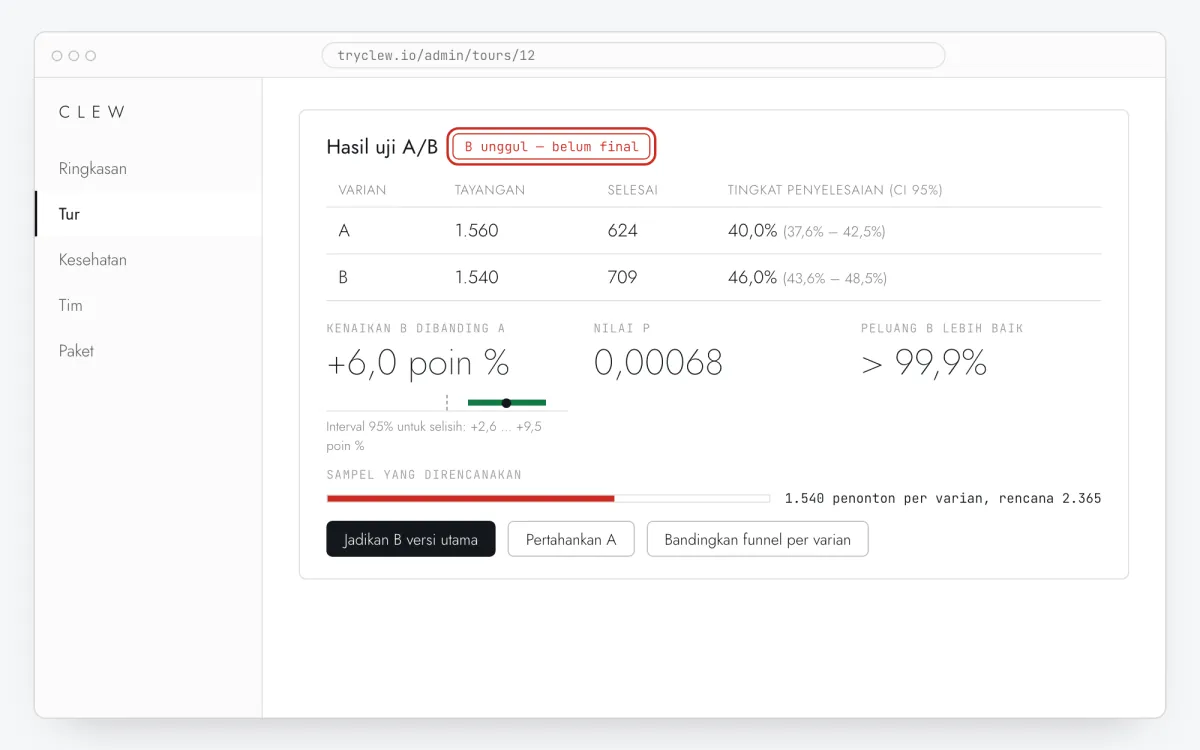The image size is (1200, 750).
Task: Click the "Interval 95% untuk selisih" note
Action: [x=434, y=436]
